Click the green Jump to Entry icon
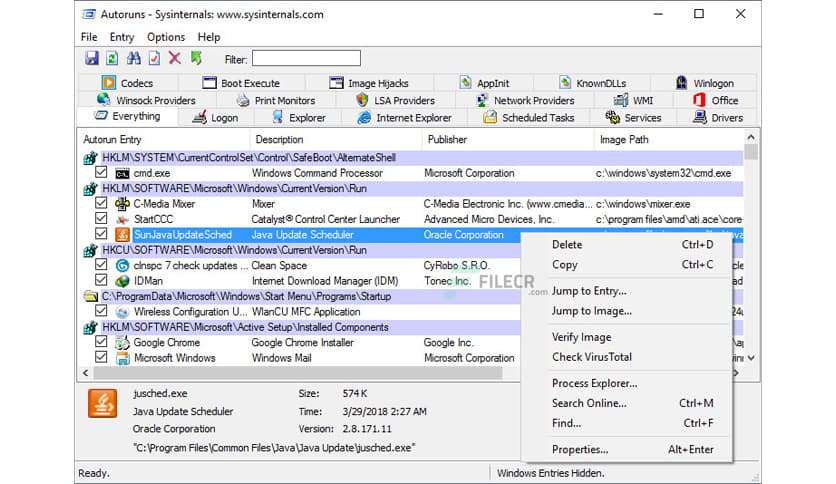The image size is (836, 484). point(196,59)
